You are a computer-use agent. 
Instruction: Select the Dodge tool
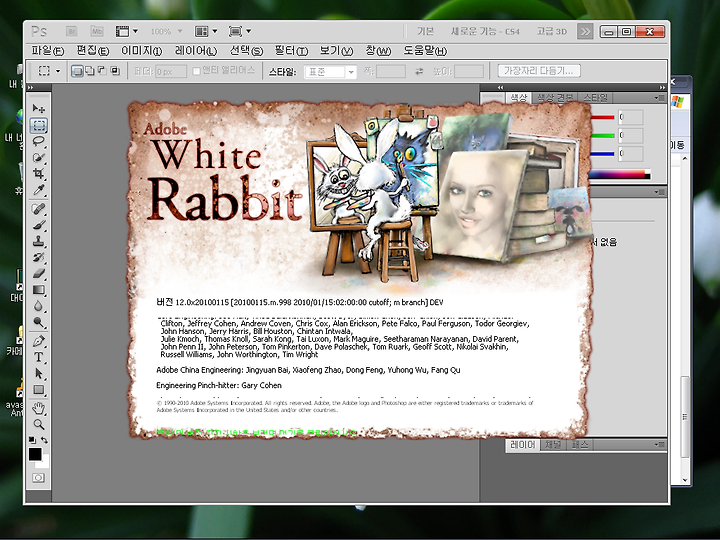[x=39, y=322]
